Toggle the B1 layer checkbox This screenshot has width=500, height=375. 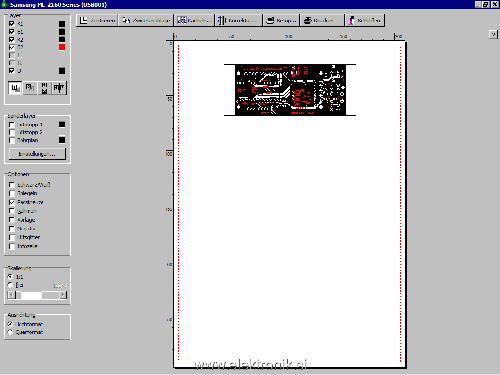[x=12, y=32]
